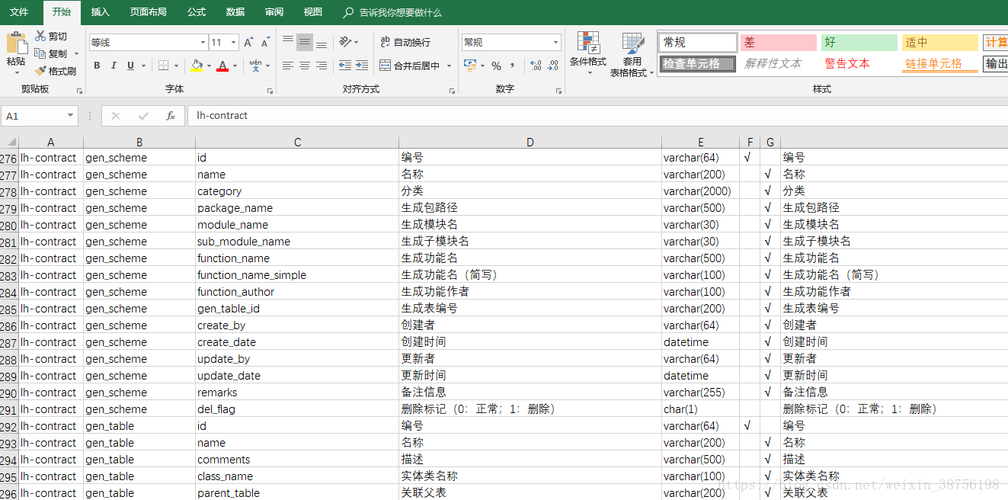1008x500 pixels.
Task: Click the Increase Indent icon
Action: pos(363,66)
